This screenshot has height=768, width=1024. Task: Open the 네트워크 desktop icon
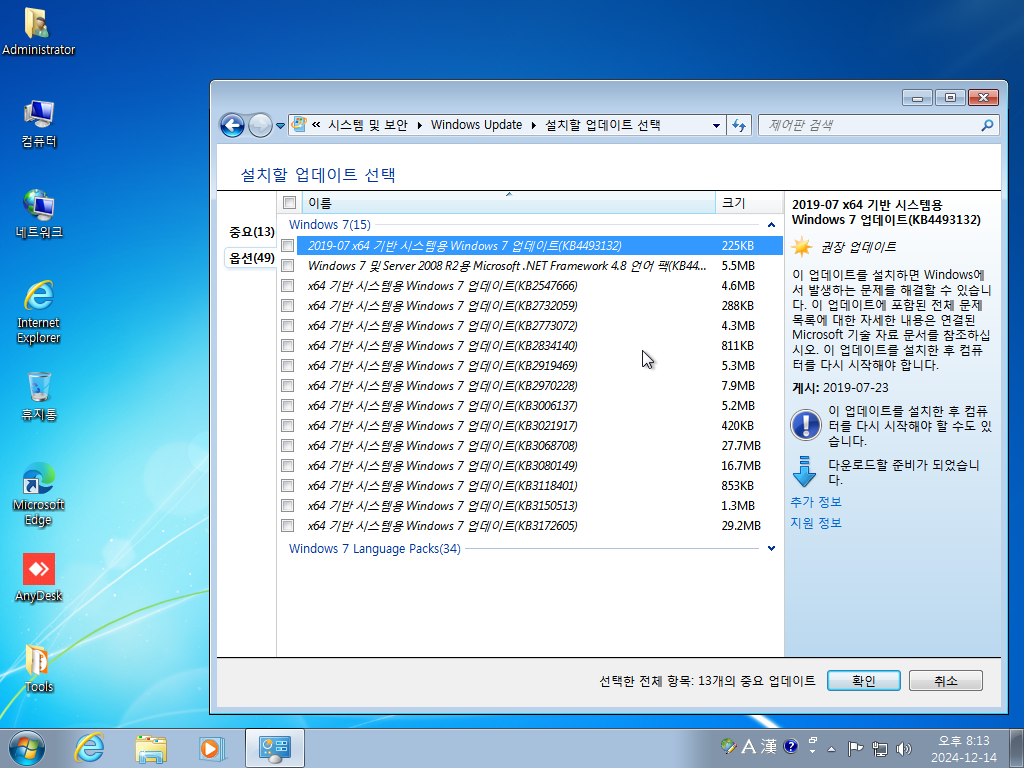point(39,214)
